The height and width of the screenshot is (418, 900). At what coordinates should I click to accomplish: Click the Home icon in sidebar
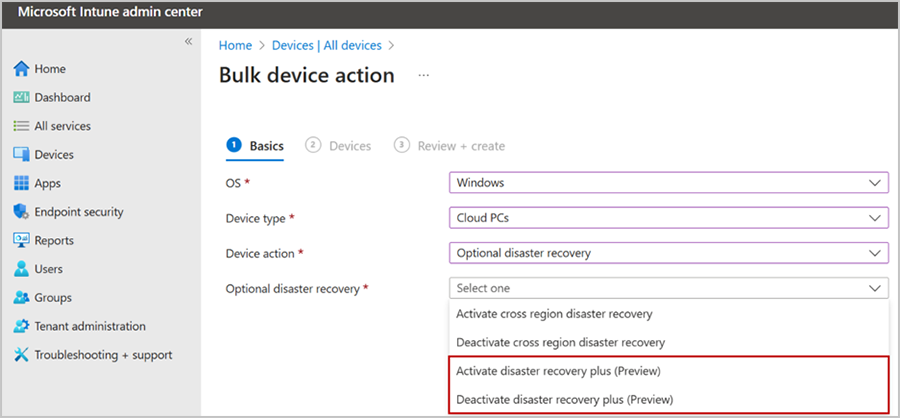pos(21,69)
